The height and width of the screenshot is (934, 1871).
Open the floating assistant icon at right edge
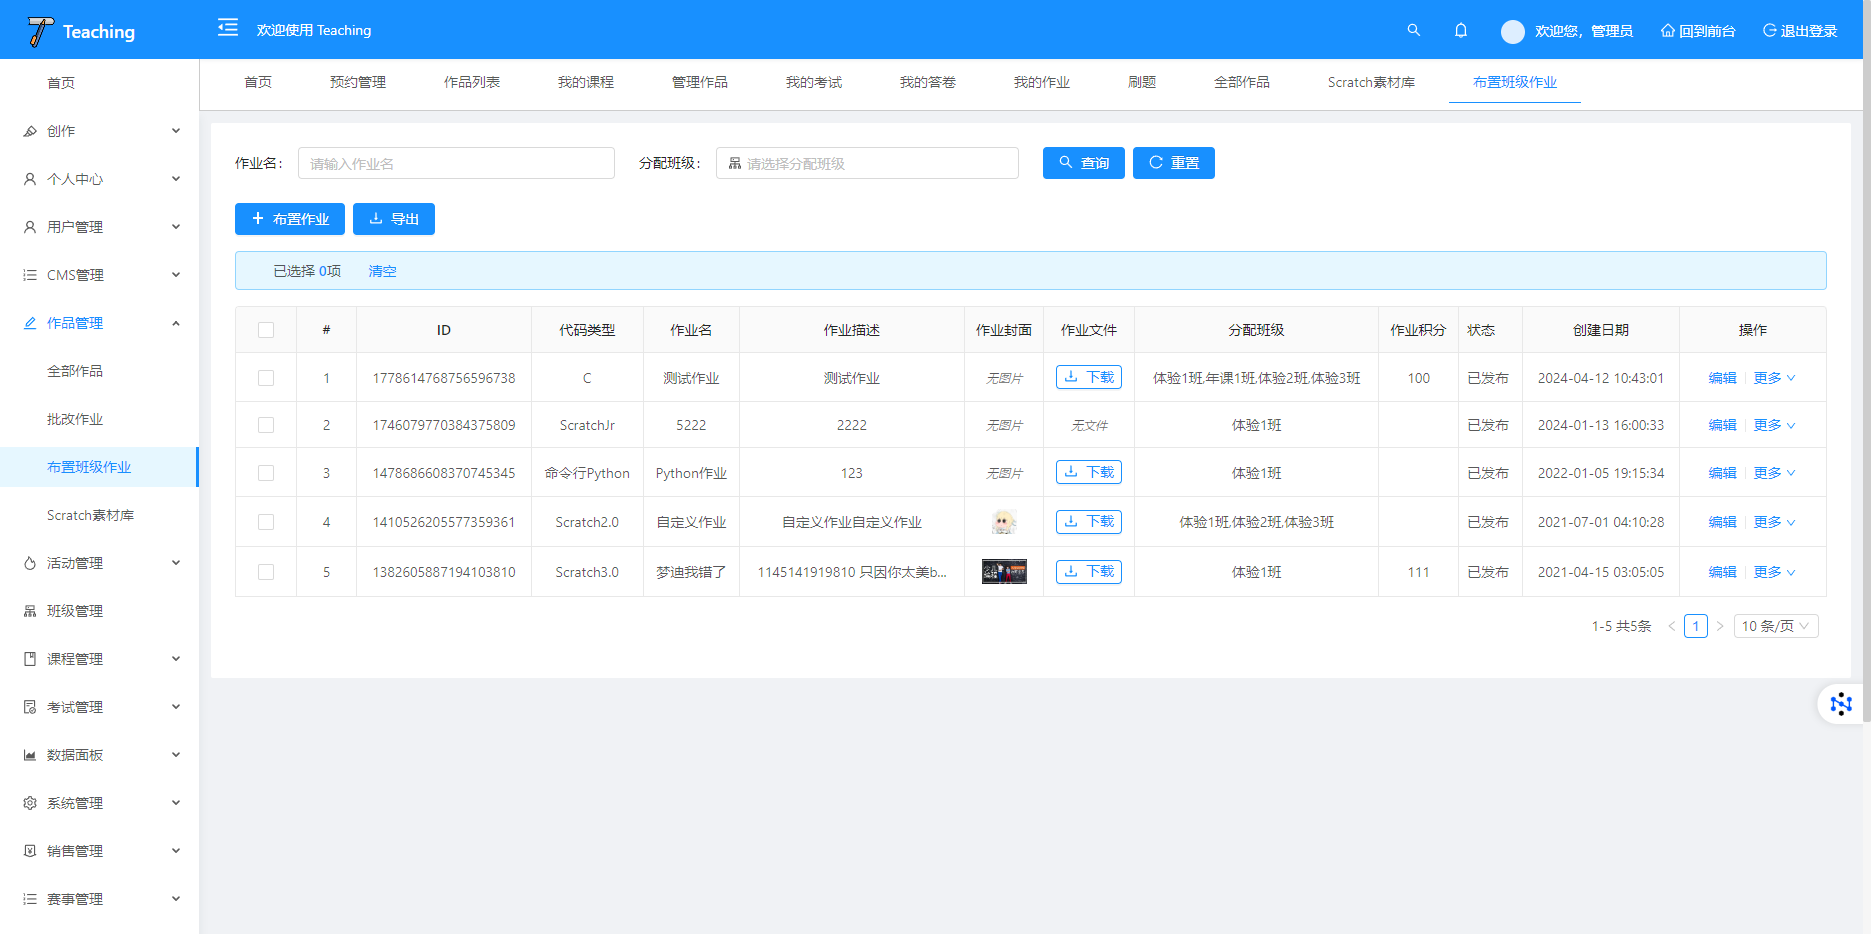1840,704
